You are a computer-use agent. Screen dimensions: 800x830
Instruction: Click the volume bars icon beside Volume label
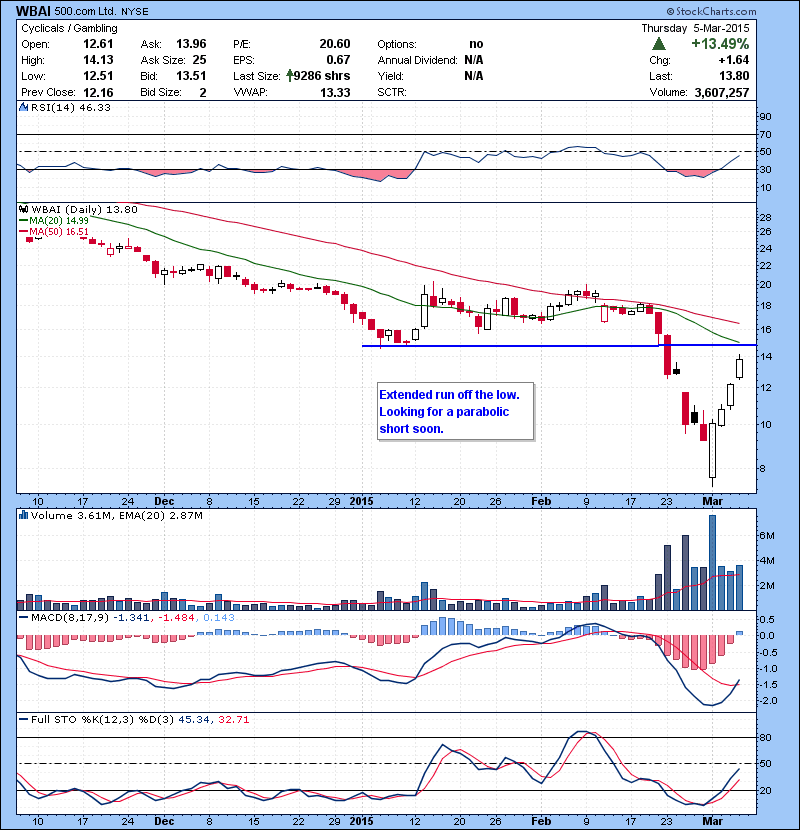pyautogui.click(x=23, y=515)
